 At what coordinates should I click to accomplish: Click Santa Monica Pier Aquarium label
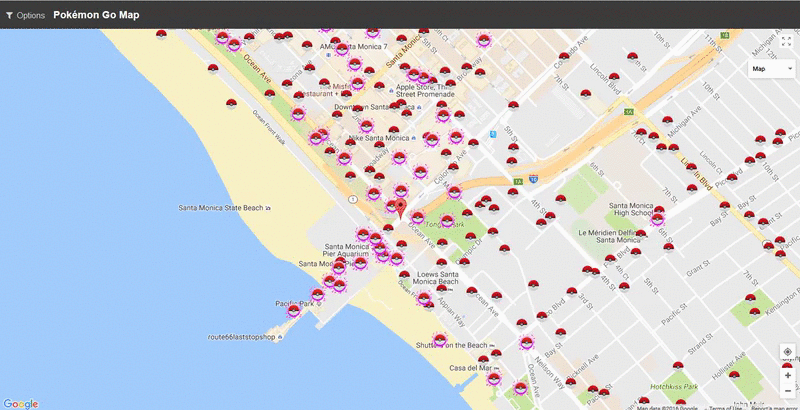point(346,250)
